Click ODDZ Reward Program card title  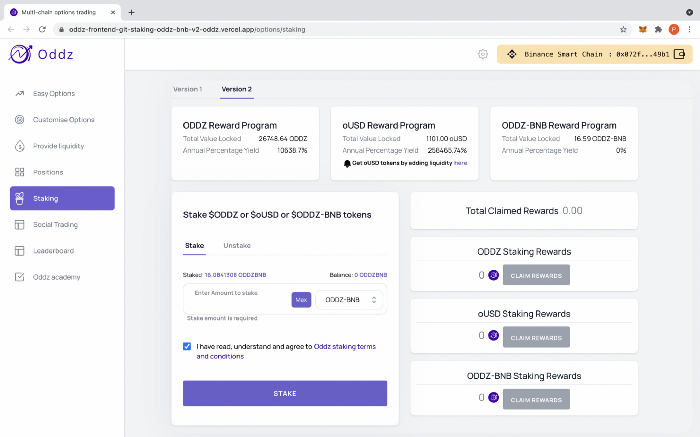click(230, 125)
